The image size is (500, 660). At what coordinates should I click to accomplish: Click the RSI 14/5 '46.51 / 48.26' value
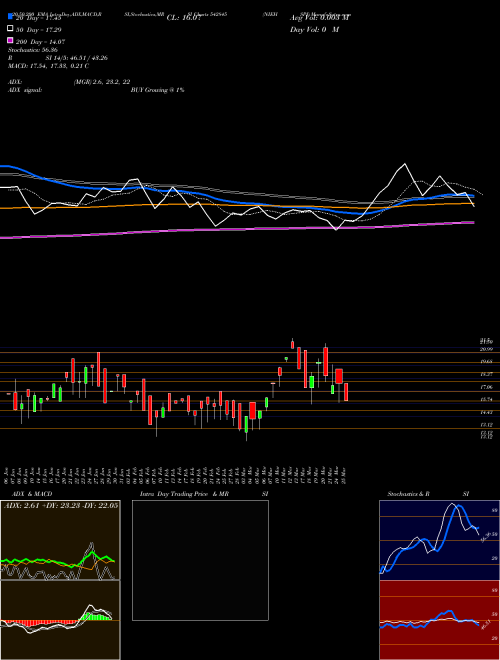tap(87, 58)
